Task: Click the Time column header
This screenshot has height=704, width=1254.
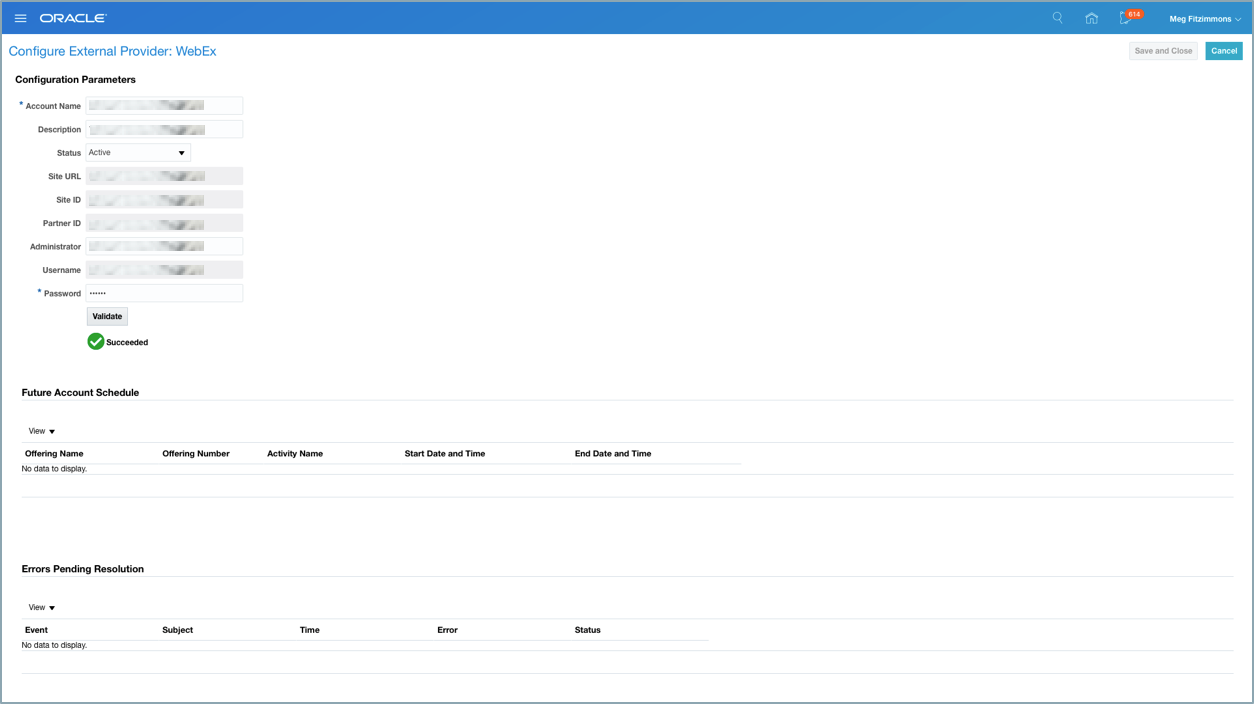Action: coord(310,630)
